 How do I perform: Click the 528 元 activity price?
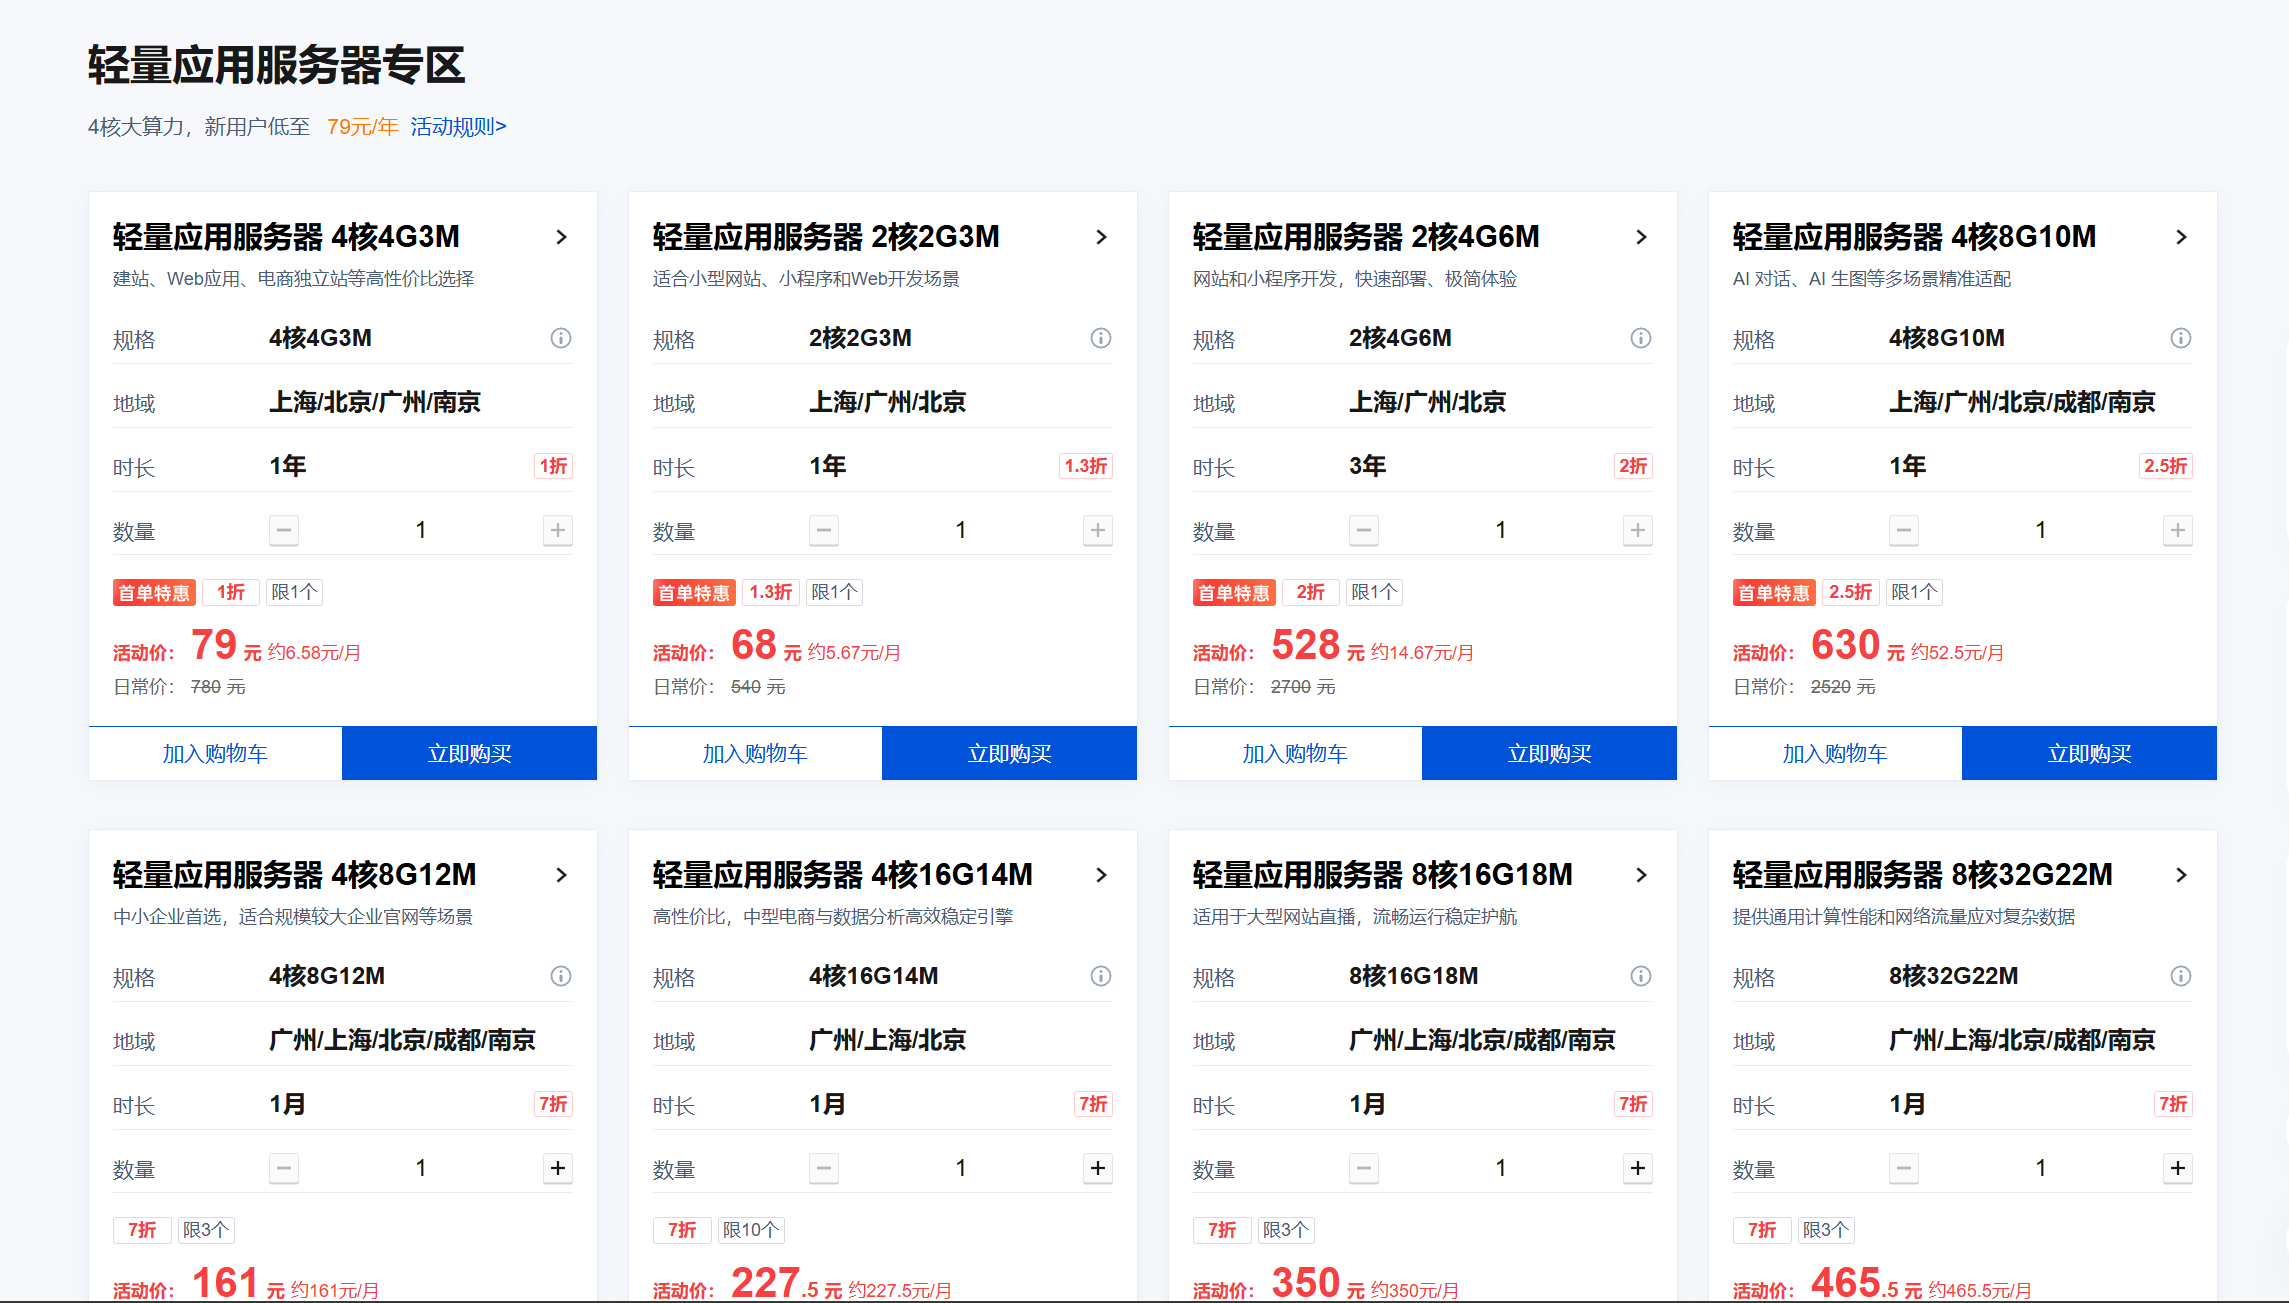click(1318, 645)
